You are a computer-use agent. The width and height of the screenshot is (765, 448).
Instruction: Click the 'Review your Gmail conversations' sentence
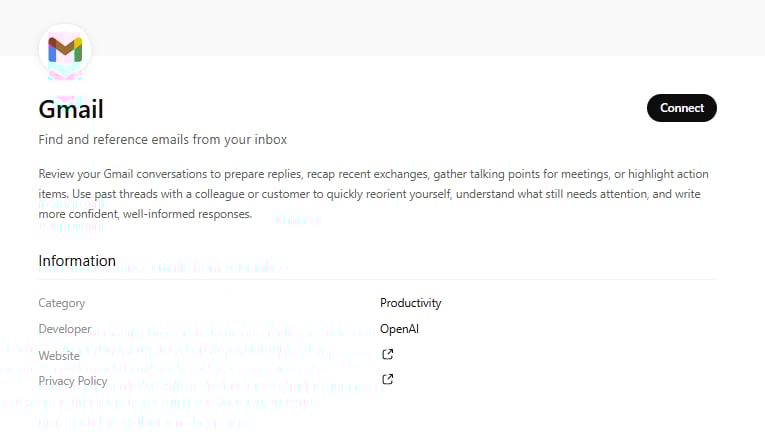coord(373,174)
